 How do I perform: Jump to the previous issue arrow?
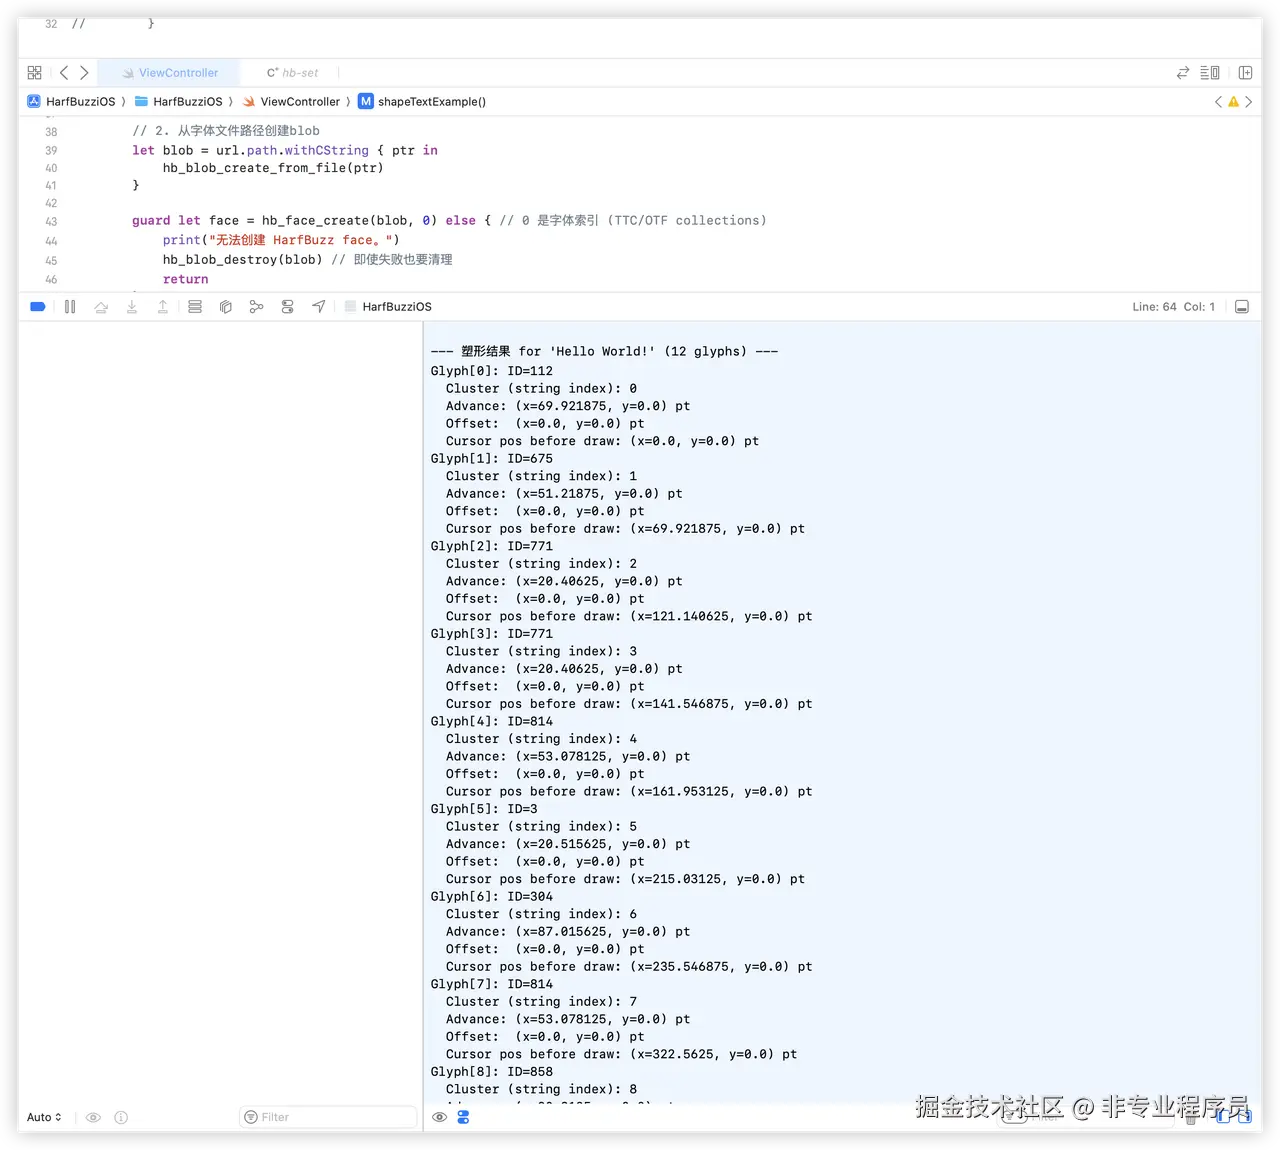click(x=1218, y=102)
